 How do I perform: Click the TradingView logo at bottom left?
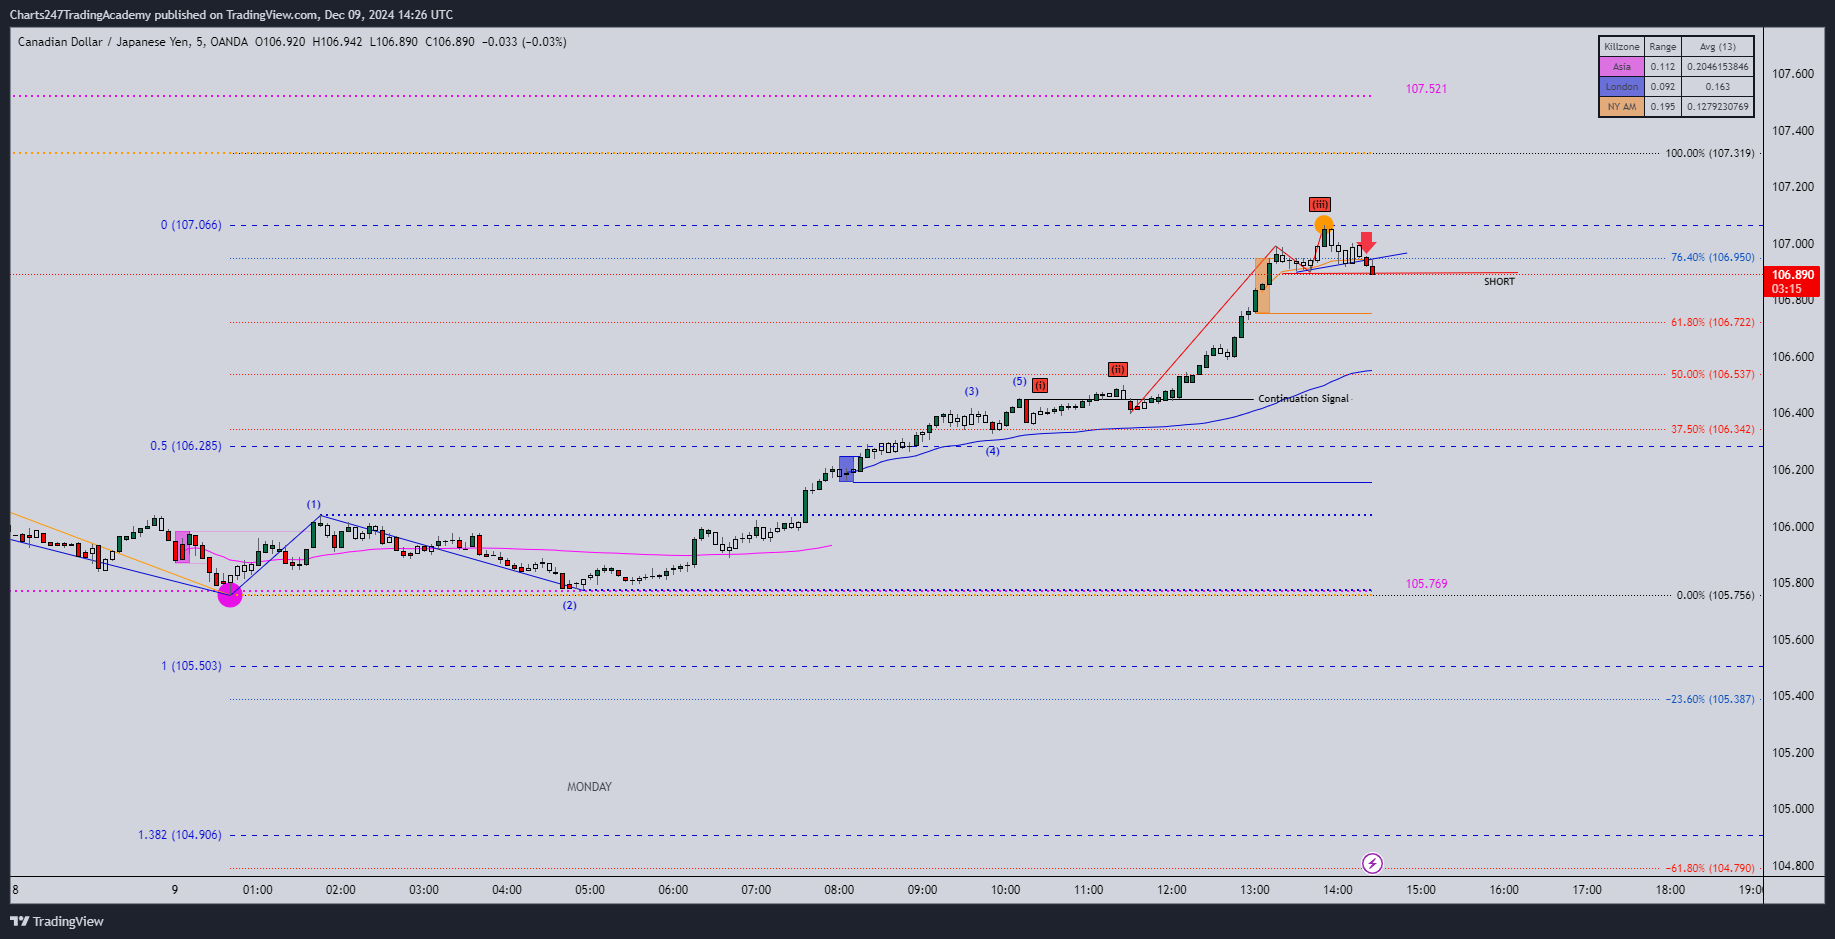[x=57, y=921]
